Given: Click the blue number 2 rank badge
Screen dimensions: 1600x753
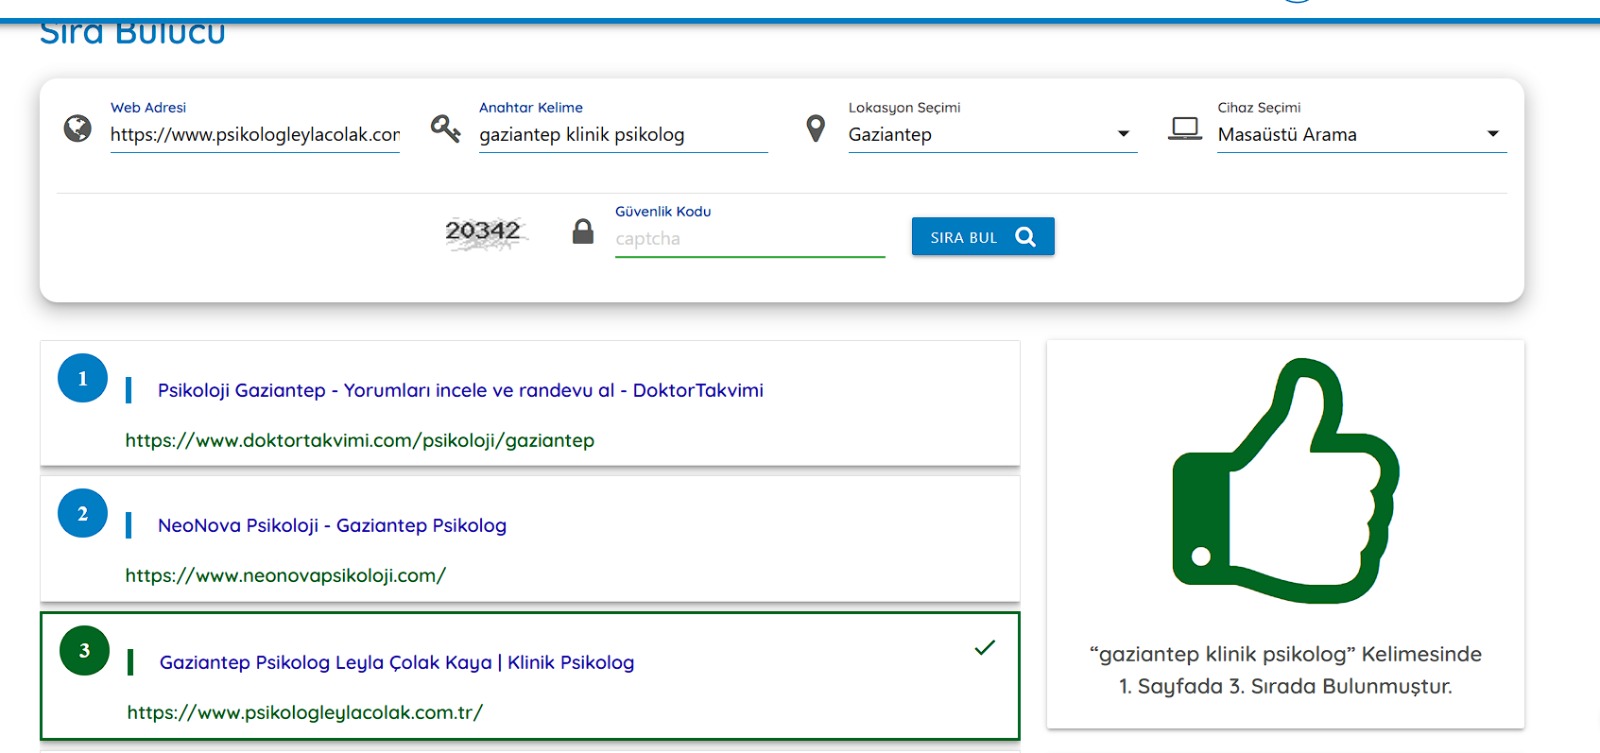Looking at the screenshot, I should pyautogui.click(x=83, y=514).
